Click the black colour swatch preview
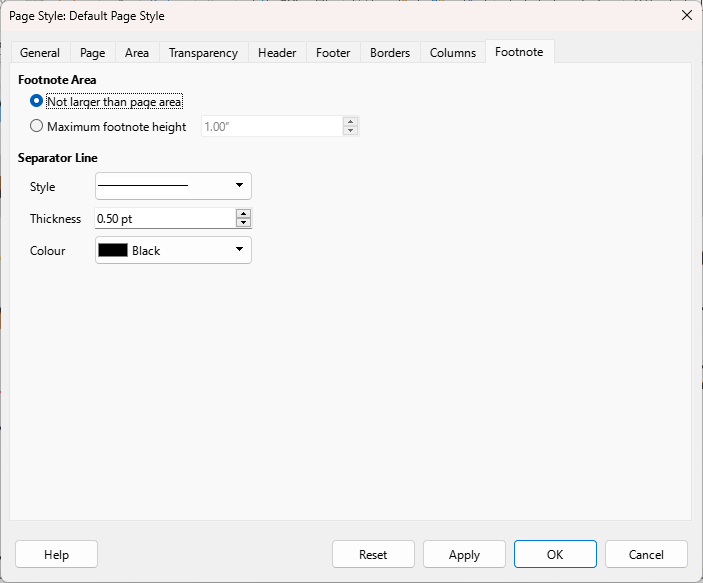 pyautogui.click(x=113, y=250)
